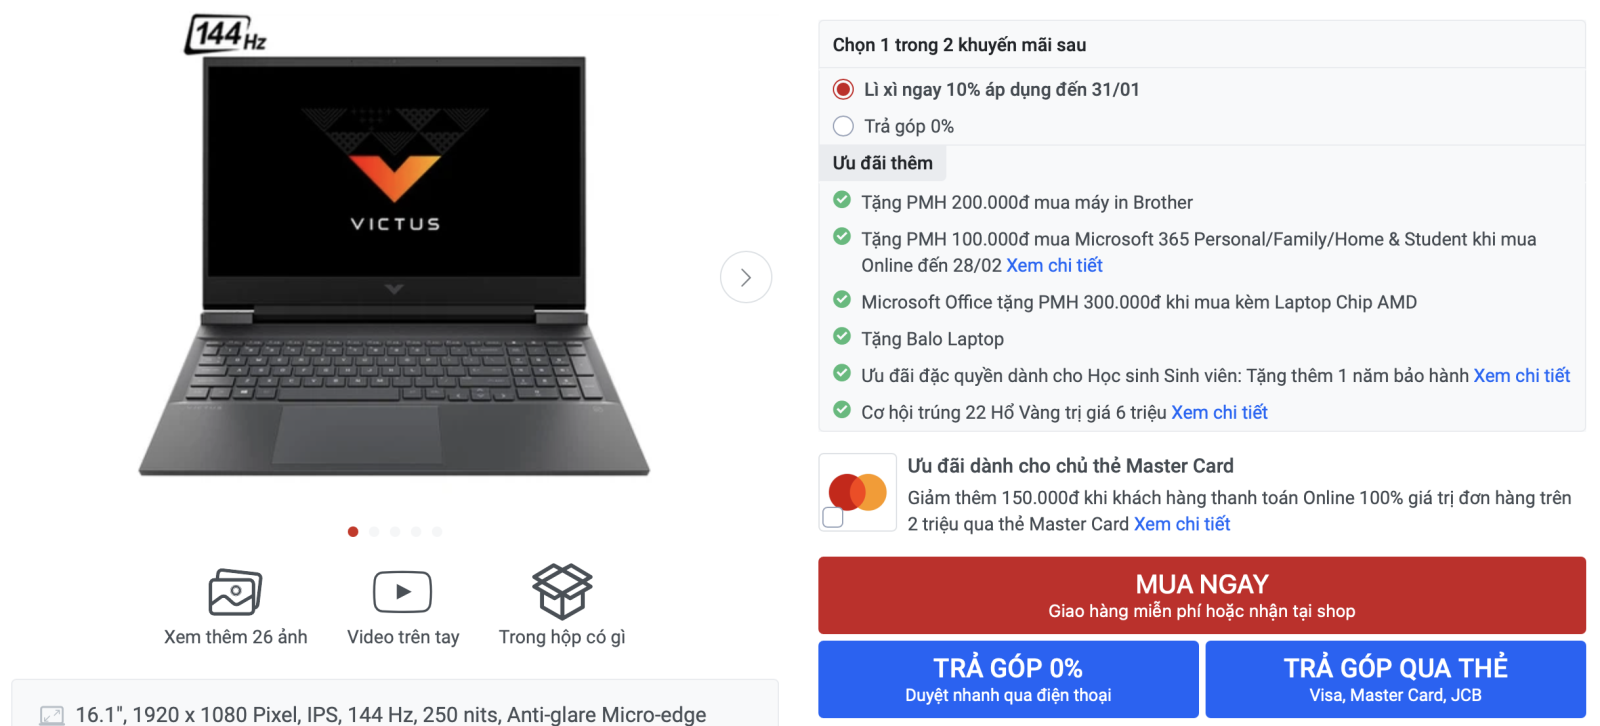The image size is (1600, 726).
Task: Click the 144Hz badge icon
Action: pyautogui.click(x=227, y=35)
